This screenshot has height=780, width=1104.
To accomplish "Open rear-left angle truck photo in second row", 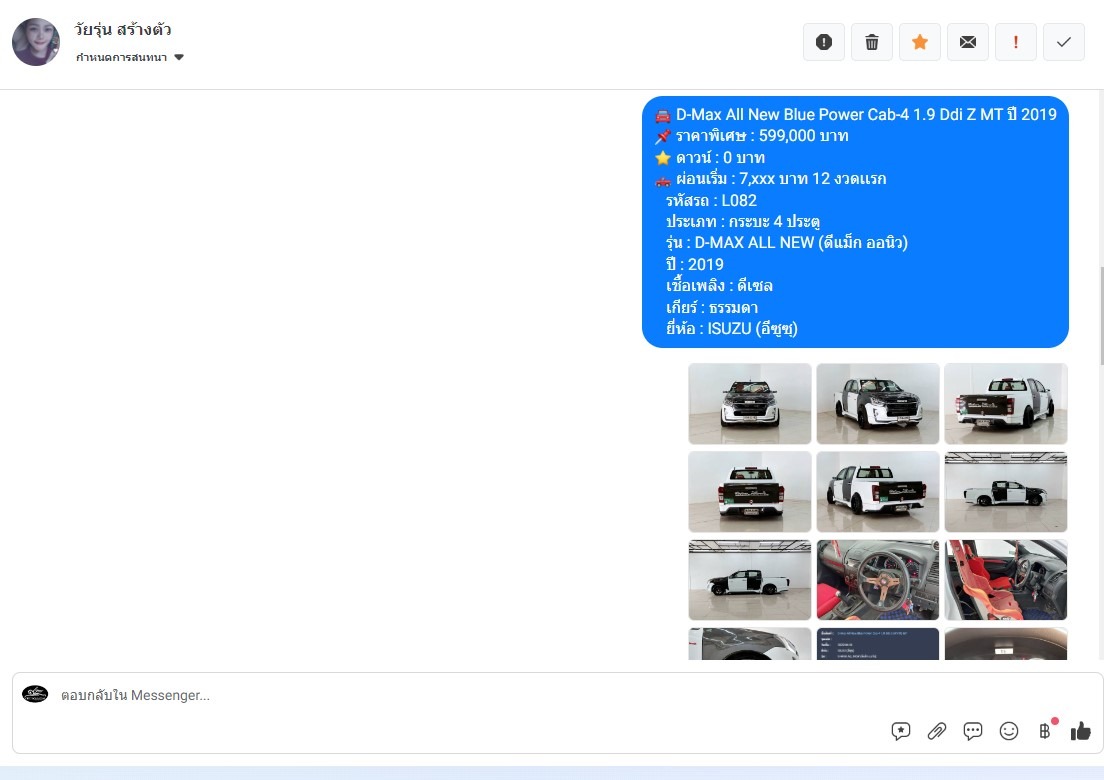I will [x=878, y=492].
